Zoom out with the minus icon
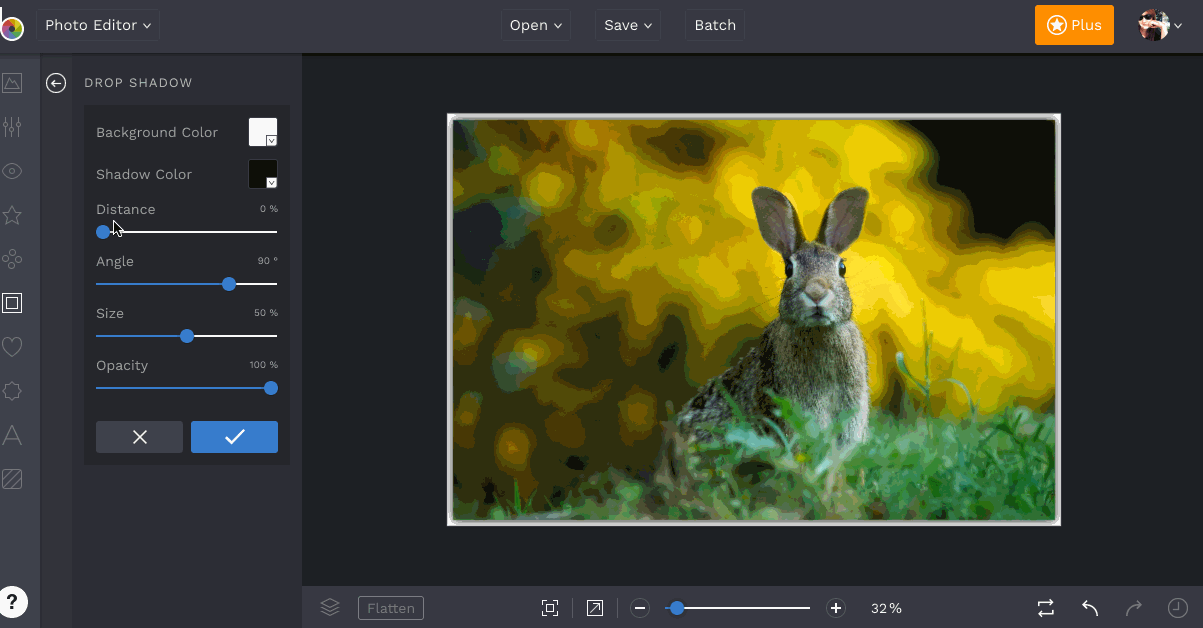 coord(641,608)
